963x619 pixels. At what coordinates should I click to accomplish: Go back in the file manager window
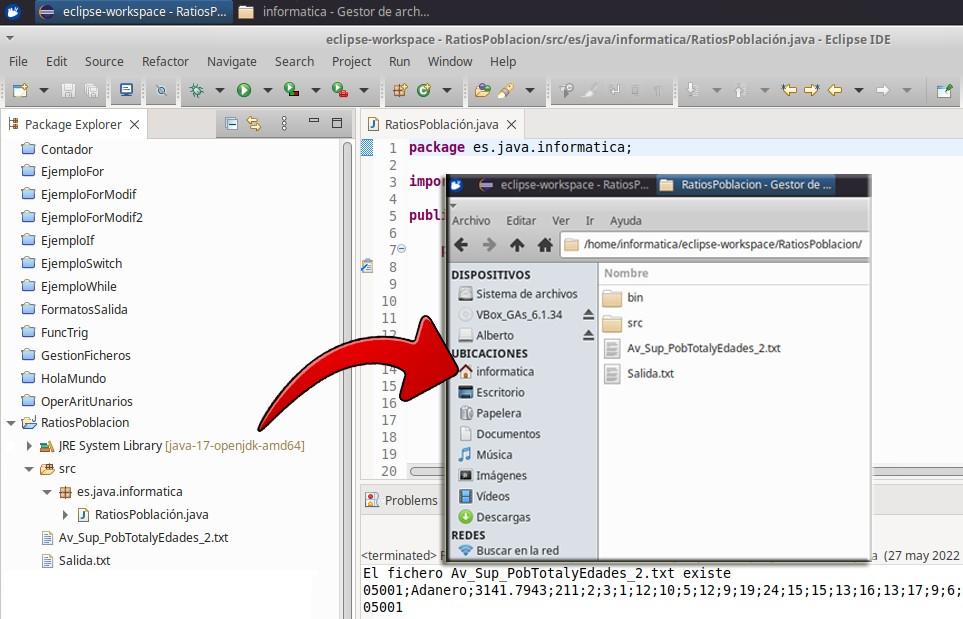tap(461, 245)
